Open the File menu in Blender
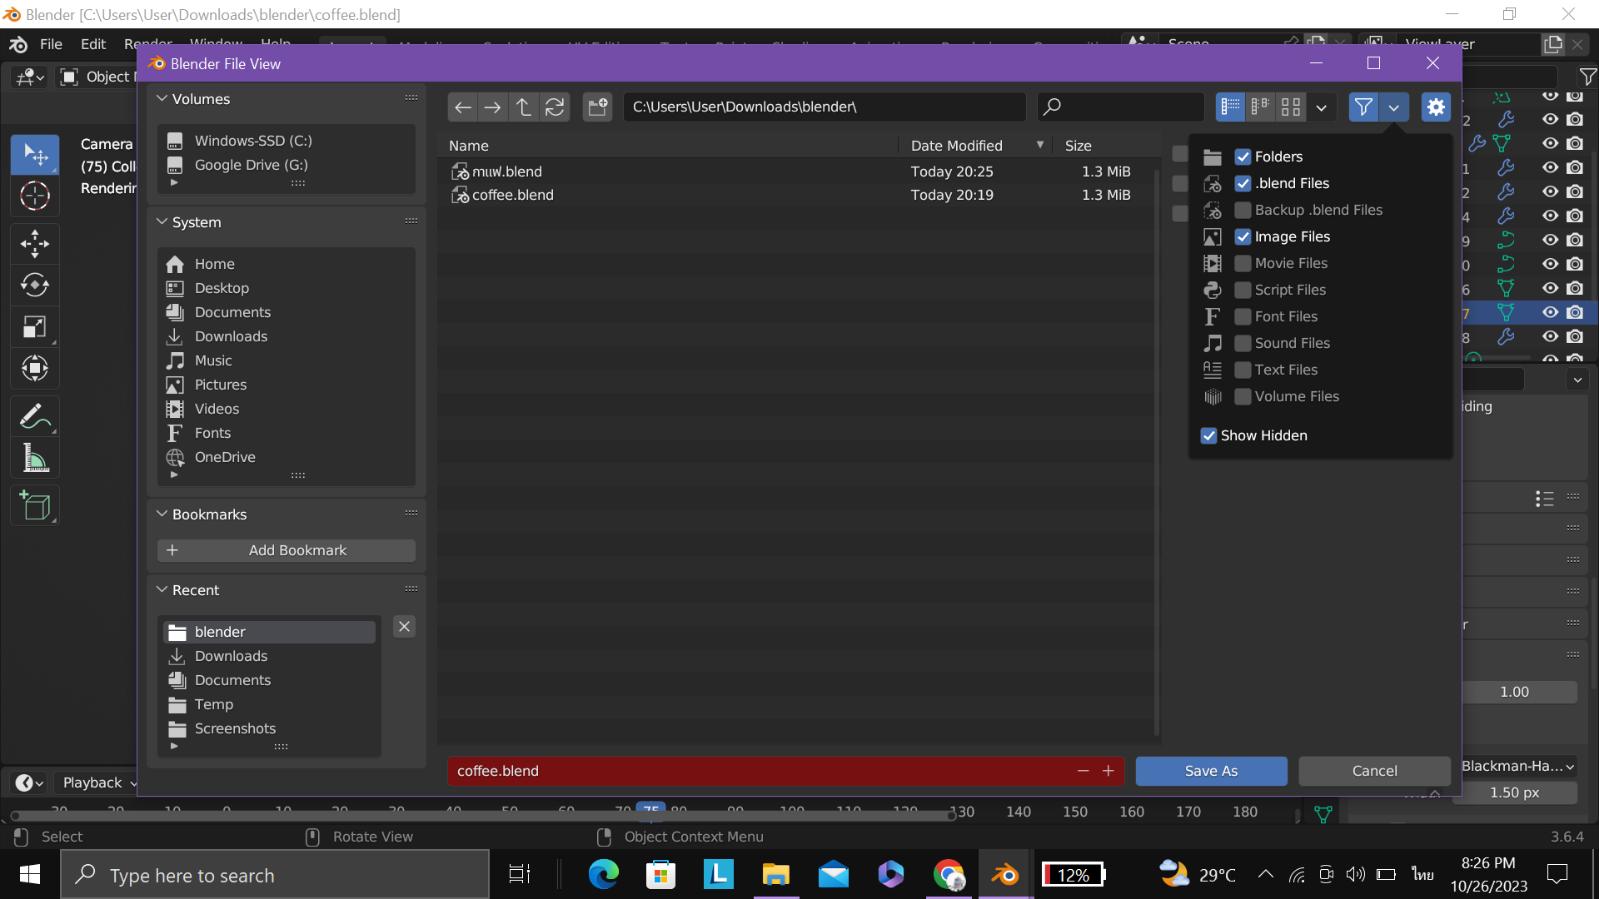Image resolution: width=1599 pixels, height=899 pixels. pos(51,44)
